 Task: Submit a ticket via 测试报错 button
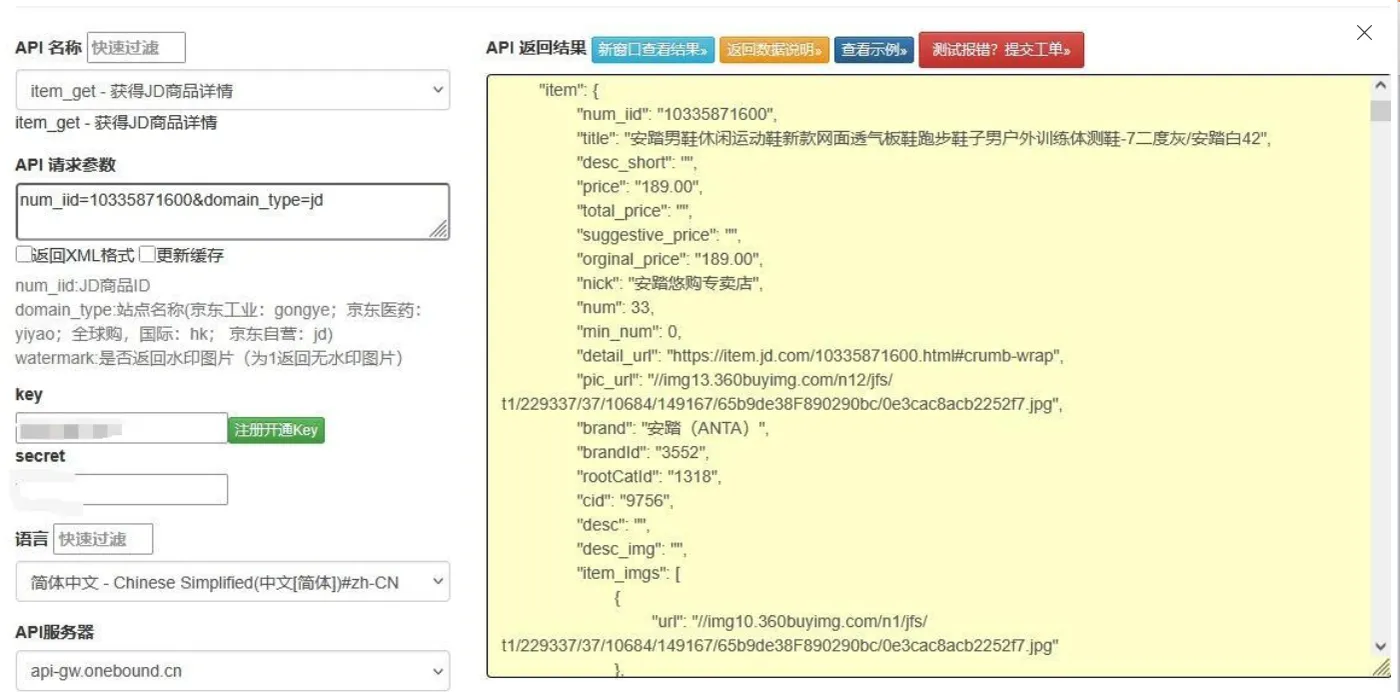coord(1001,49)
